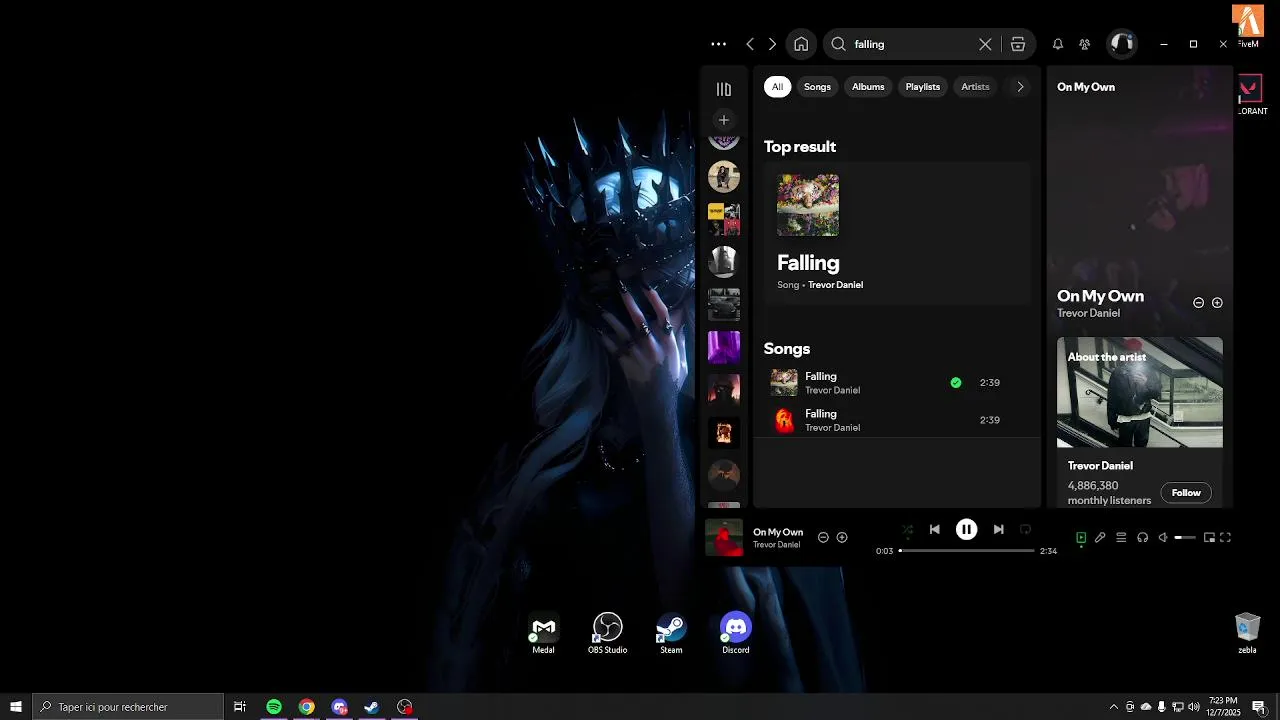Image resolution: width=1280 pixels, height=720 pixels.
Task: Open the miniplayer icon
Action: tap(1209, 538)
